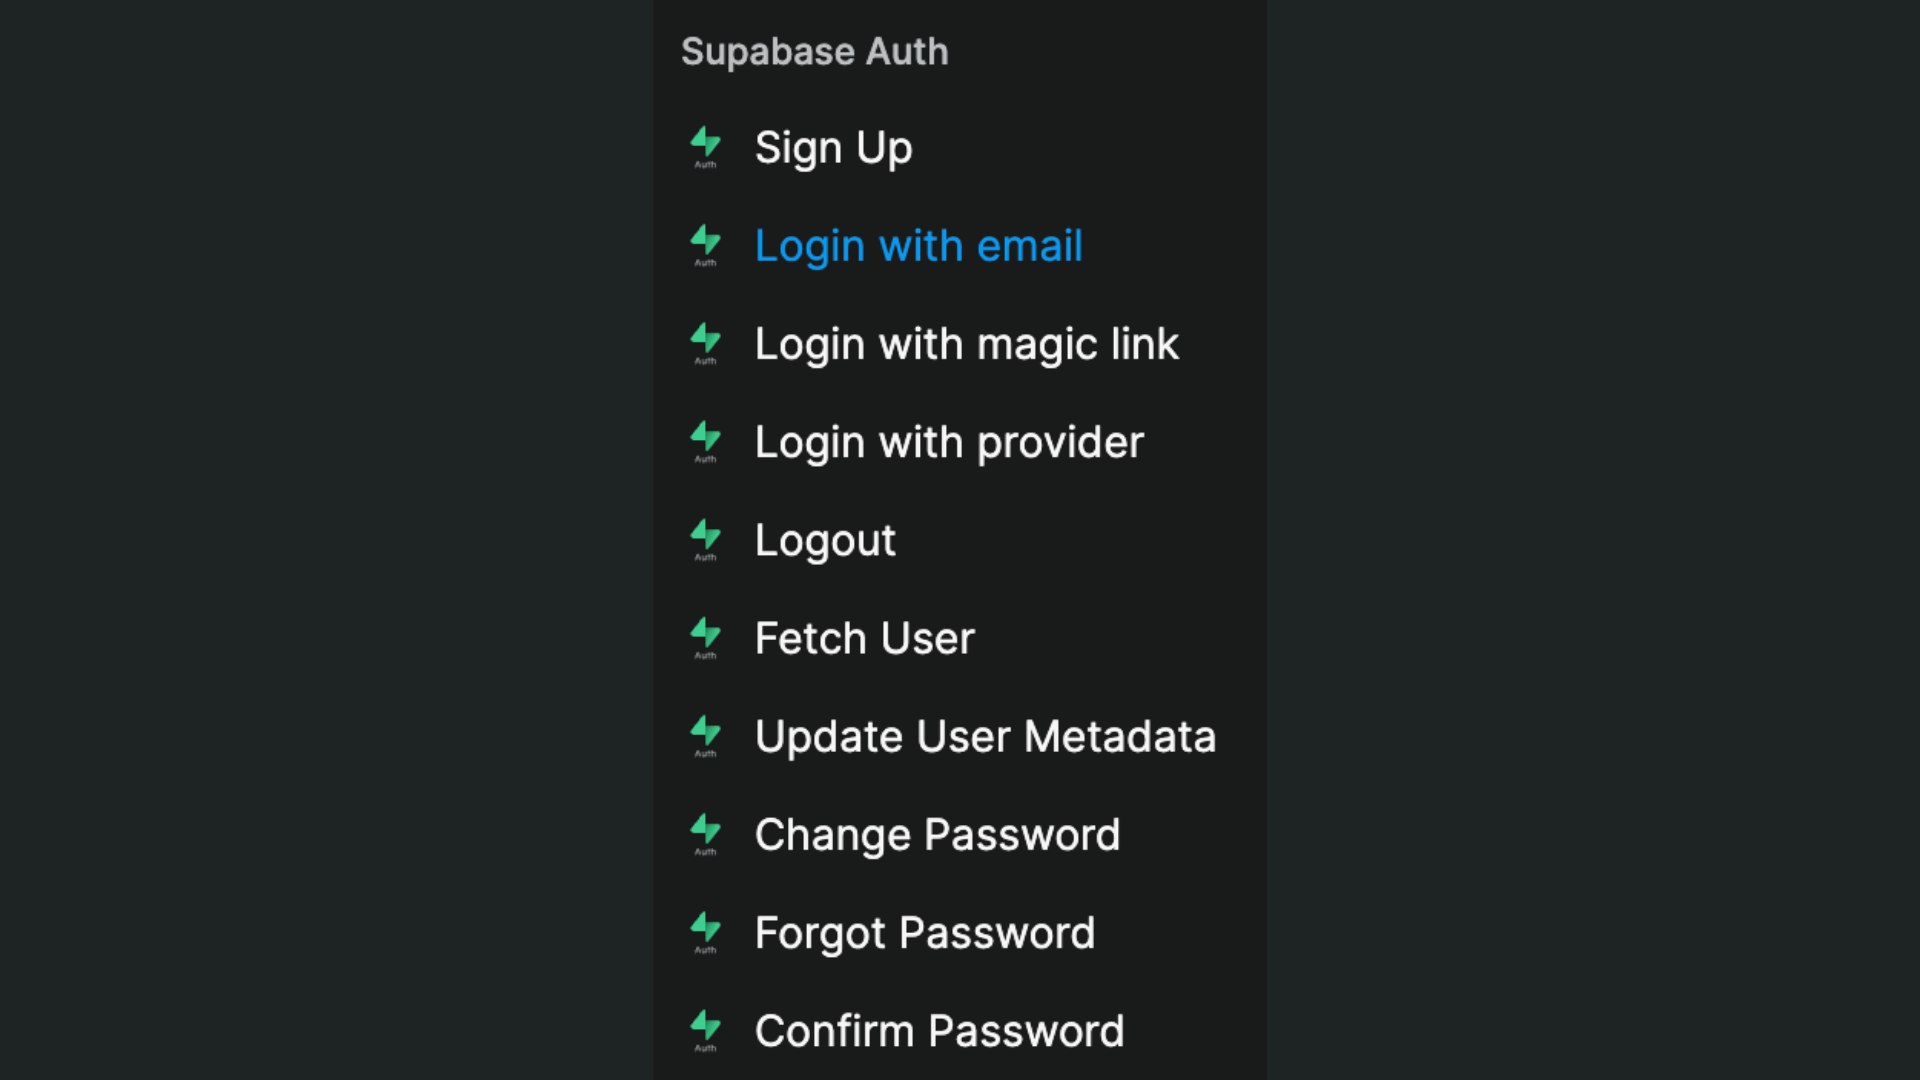The image size is (1920, 1080).
Task: Select the highlighted Login with email entry
Action: click(918, 245)
